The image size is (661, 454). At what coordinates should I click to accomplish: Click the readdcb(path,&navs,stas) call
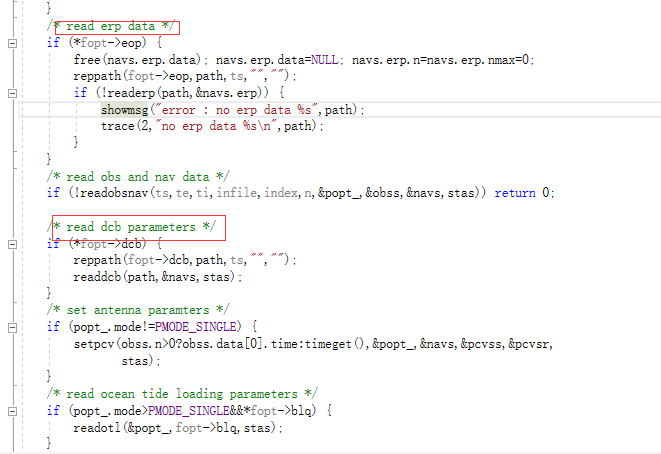(x=158, y=277)
